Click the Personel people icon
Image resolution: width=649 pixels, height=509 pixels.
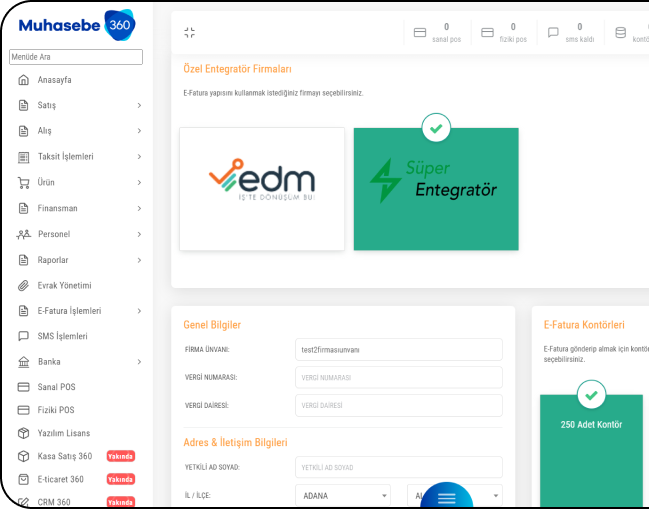(x=24, y=234)
